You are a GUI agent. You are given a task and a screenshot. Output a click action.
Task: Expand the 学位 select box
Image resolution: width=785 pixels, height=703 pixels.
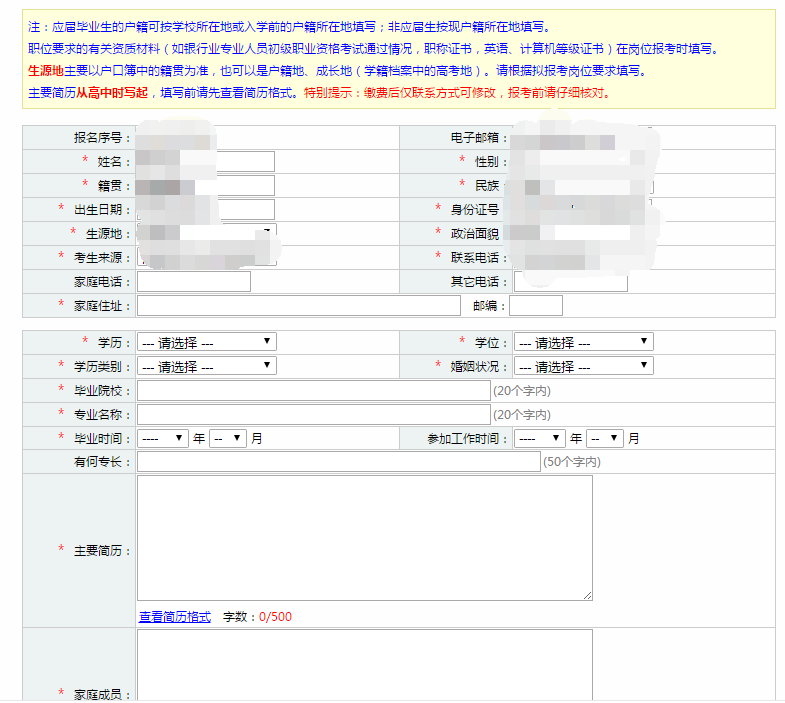[583, 342]
